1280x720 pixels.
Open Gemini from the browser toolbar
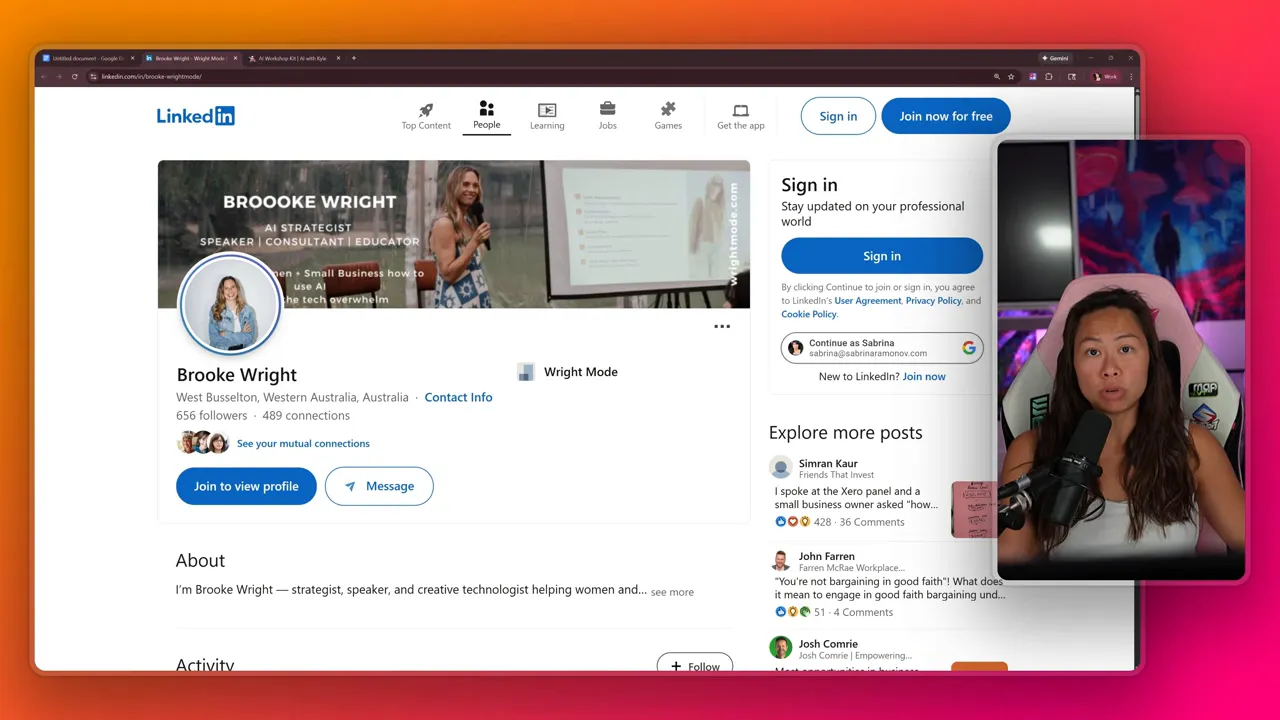(x=1055, y=58)
